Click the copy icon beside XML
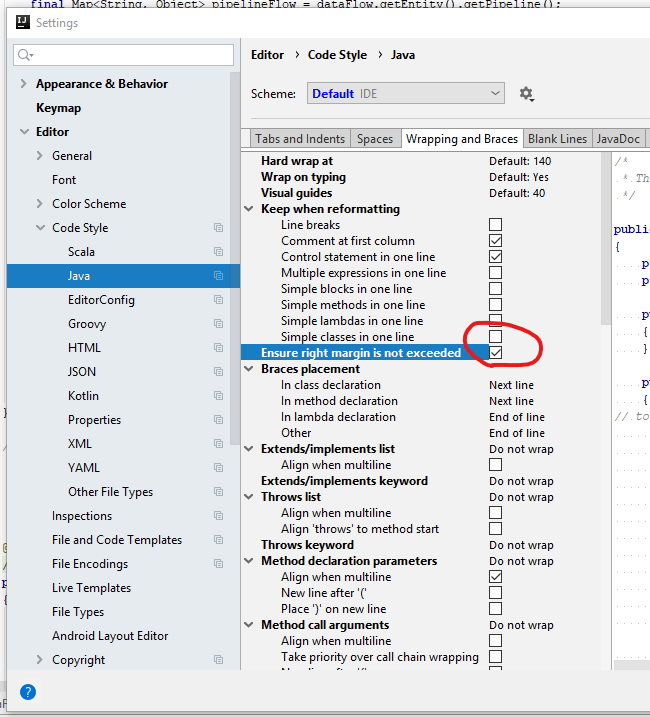 coord(219,444)
